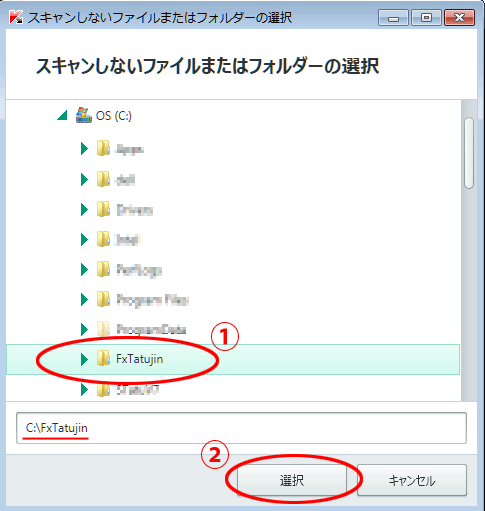The height and width of the screenshot is (511, 485).
Task: Click the dell folder icon
Action: (x=103, y=179)
